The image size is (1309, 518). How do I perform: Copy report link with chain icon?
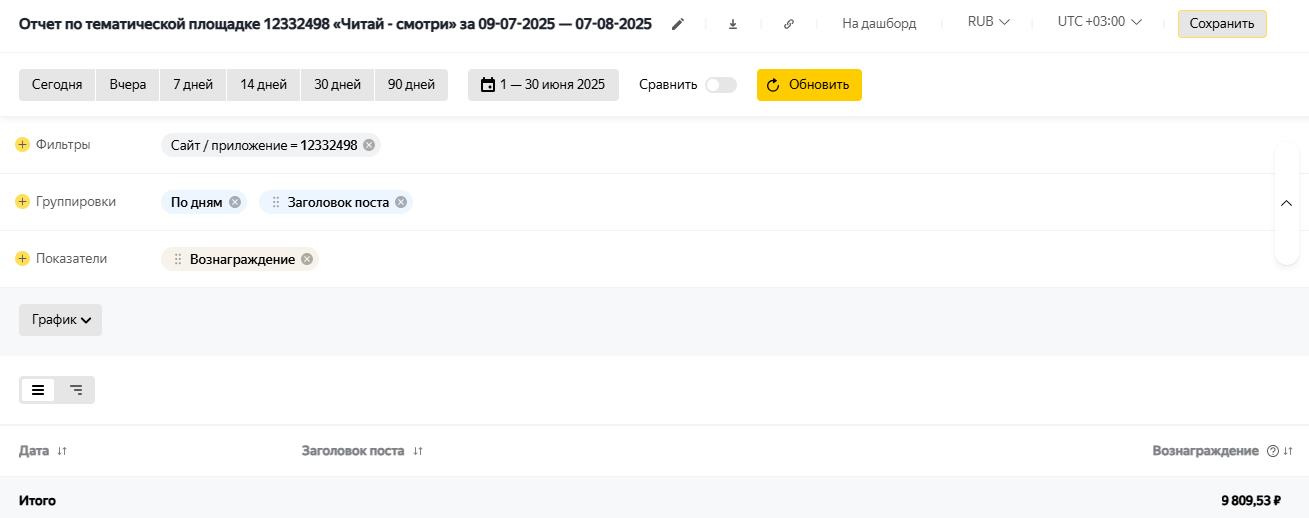point(789,24)
